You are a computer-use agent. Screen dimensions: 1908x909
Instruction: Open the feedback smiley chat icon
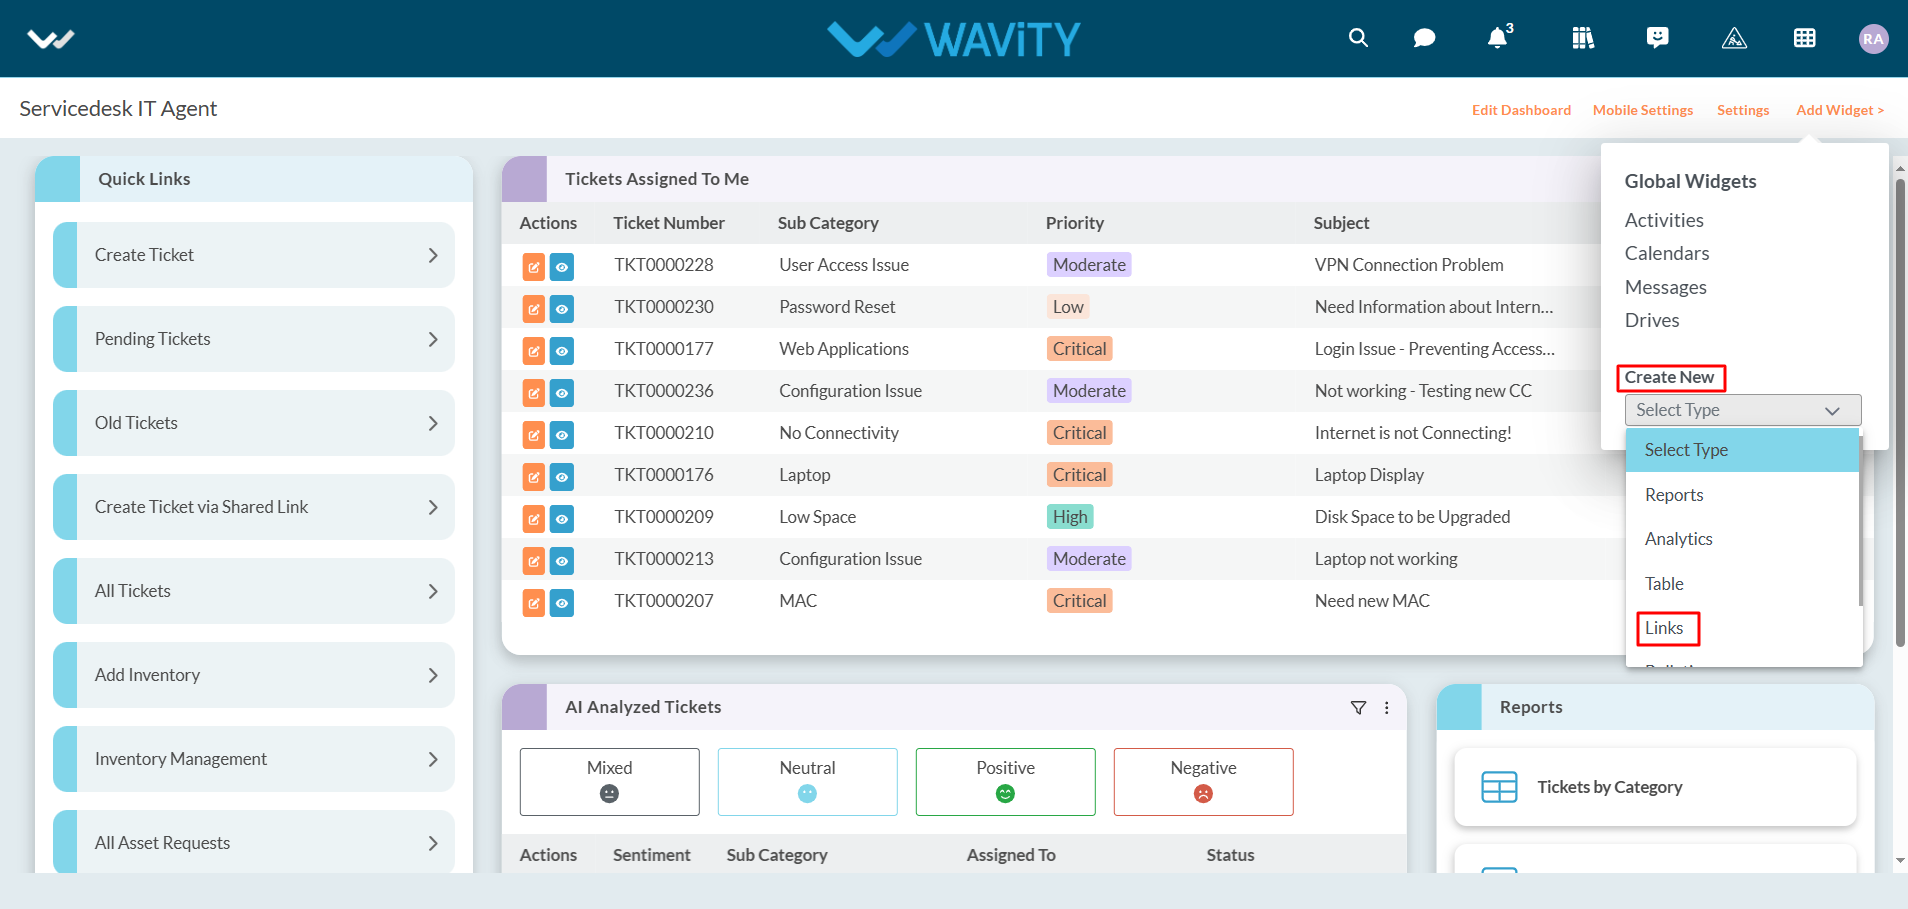1658,38
